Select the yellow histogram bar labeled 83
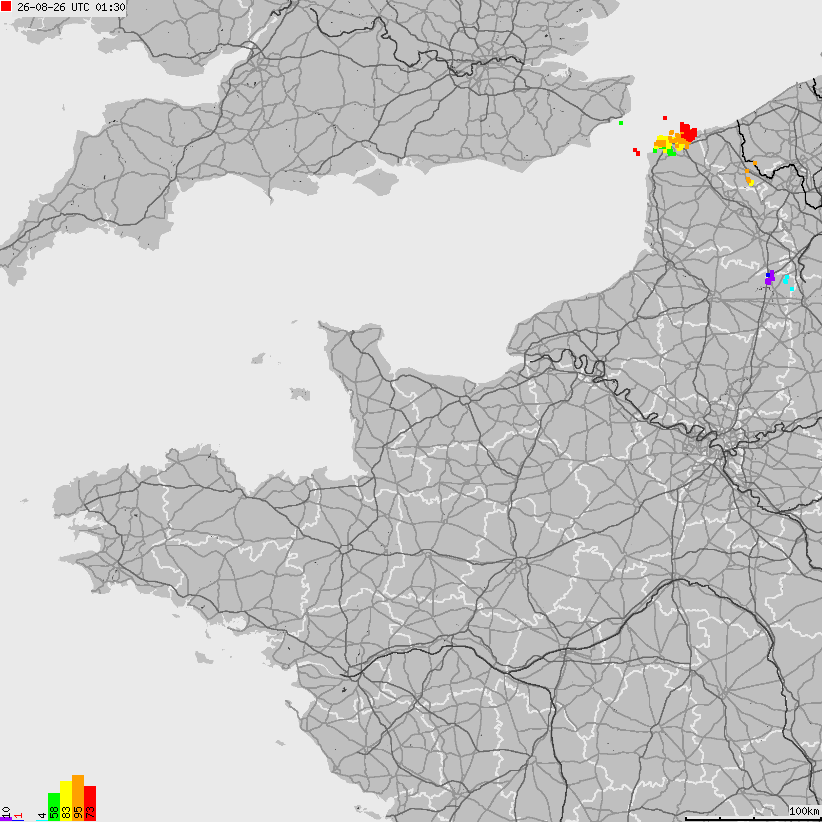Image resolution: width=822 pixels, height=822 pixels. tap(66, 801)
